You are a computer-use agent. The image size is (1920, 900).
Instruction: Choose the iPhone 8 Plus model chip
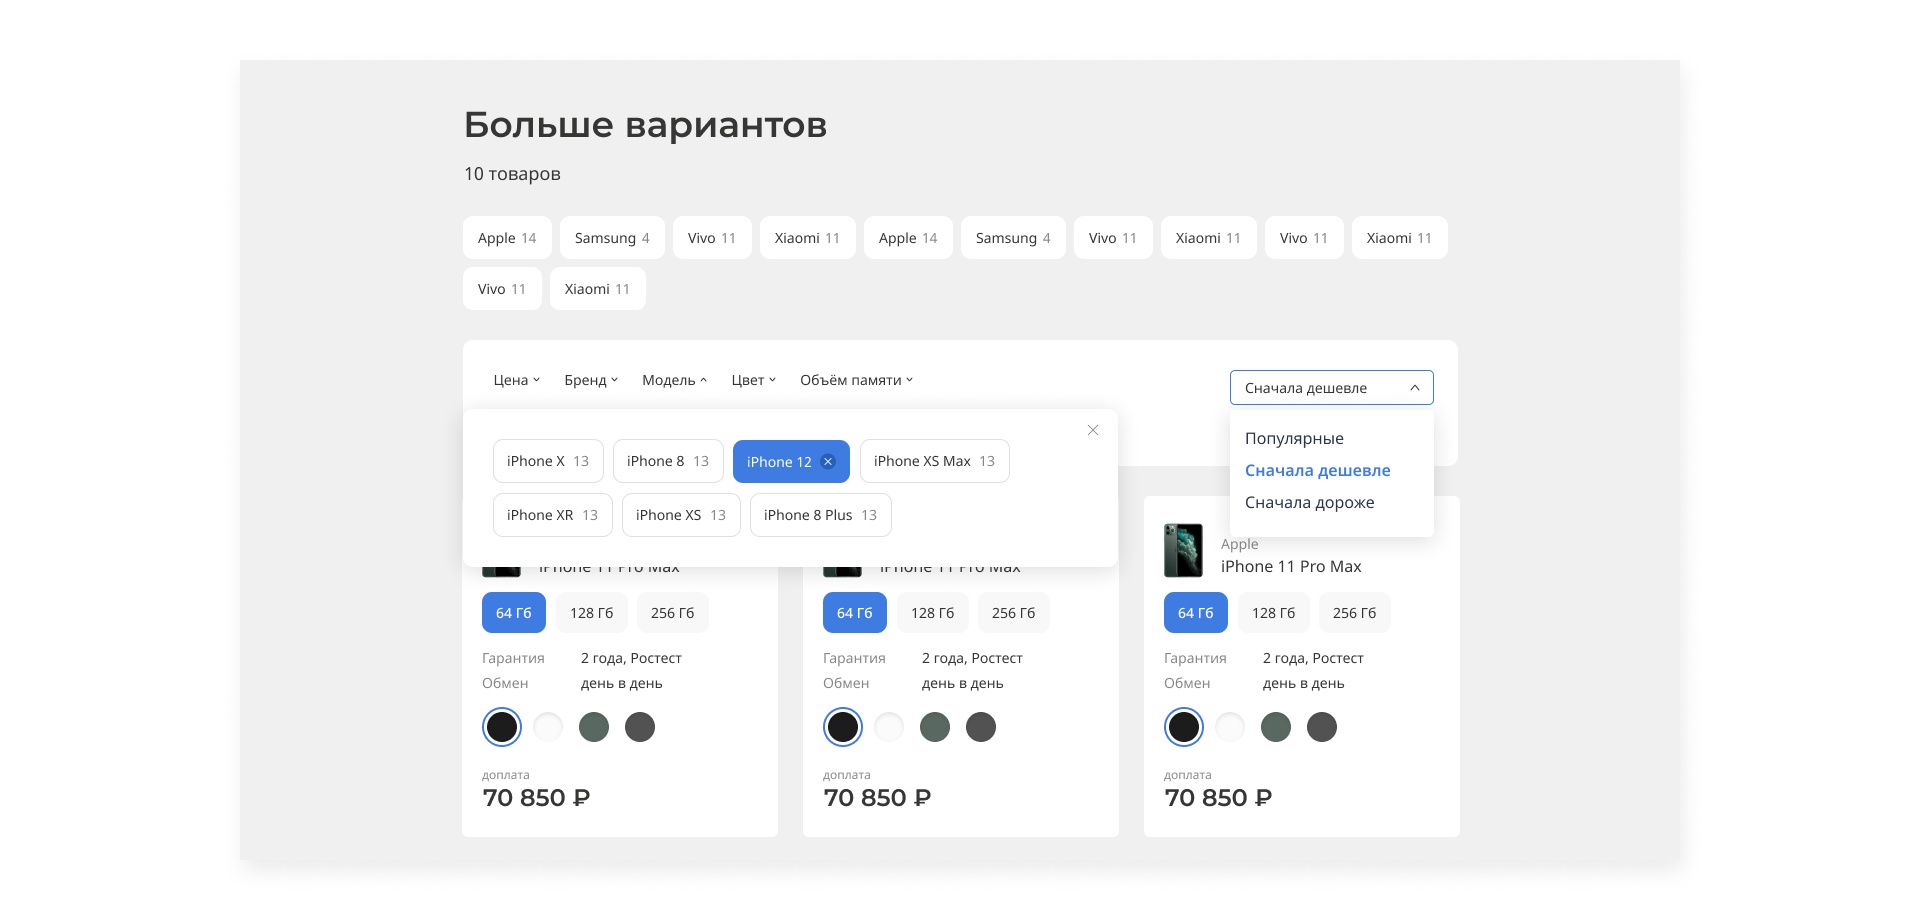coord(821,515)
